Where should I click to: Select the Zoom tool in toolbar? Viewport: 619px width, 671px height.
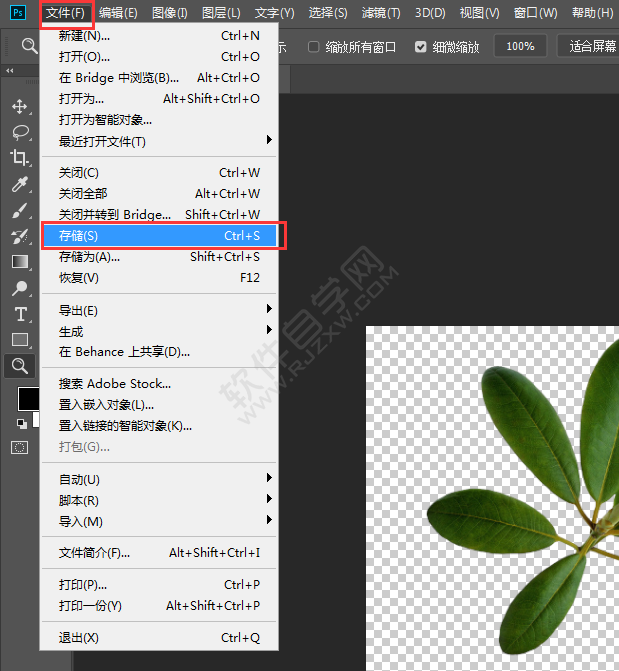(20, 366)
